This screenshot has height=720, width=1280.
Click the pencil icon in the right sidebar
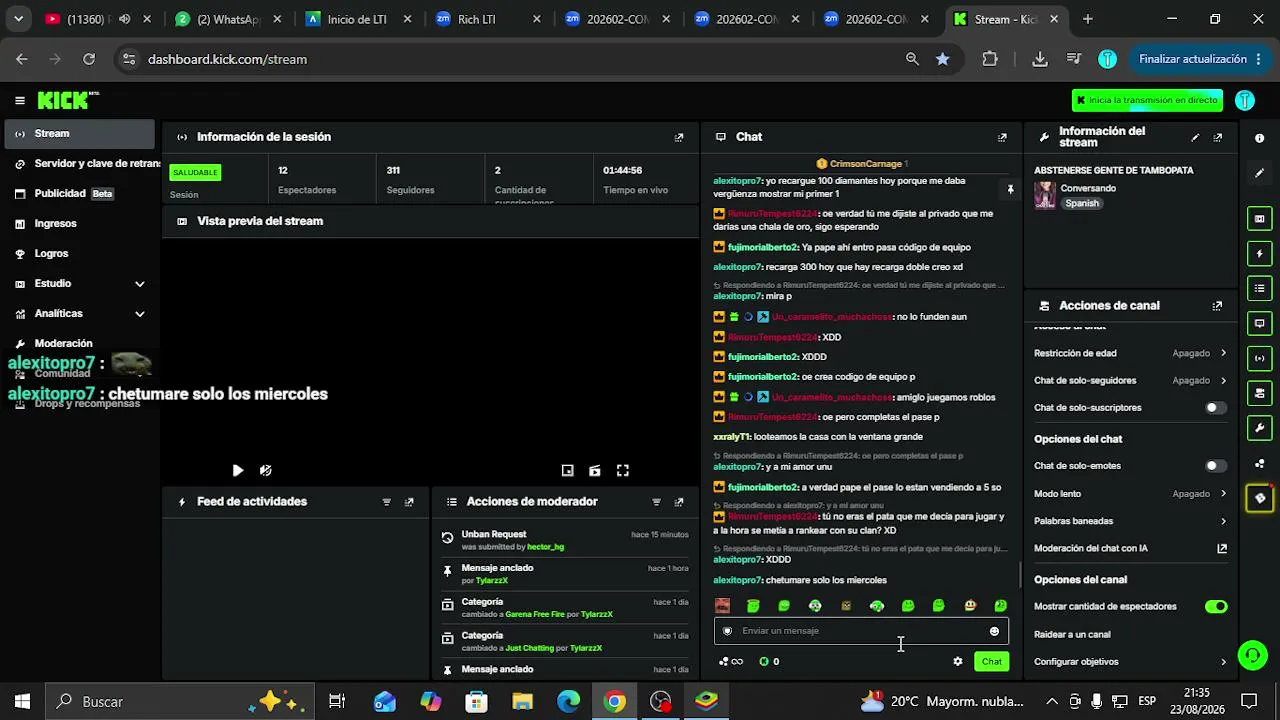tap(1260, 173)
